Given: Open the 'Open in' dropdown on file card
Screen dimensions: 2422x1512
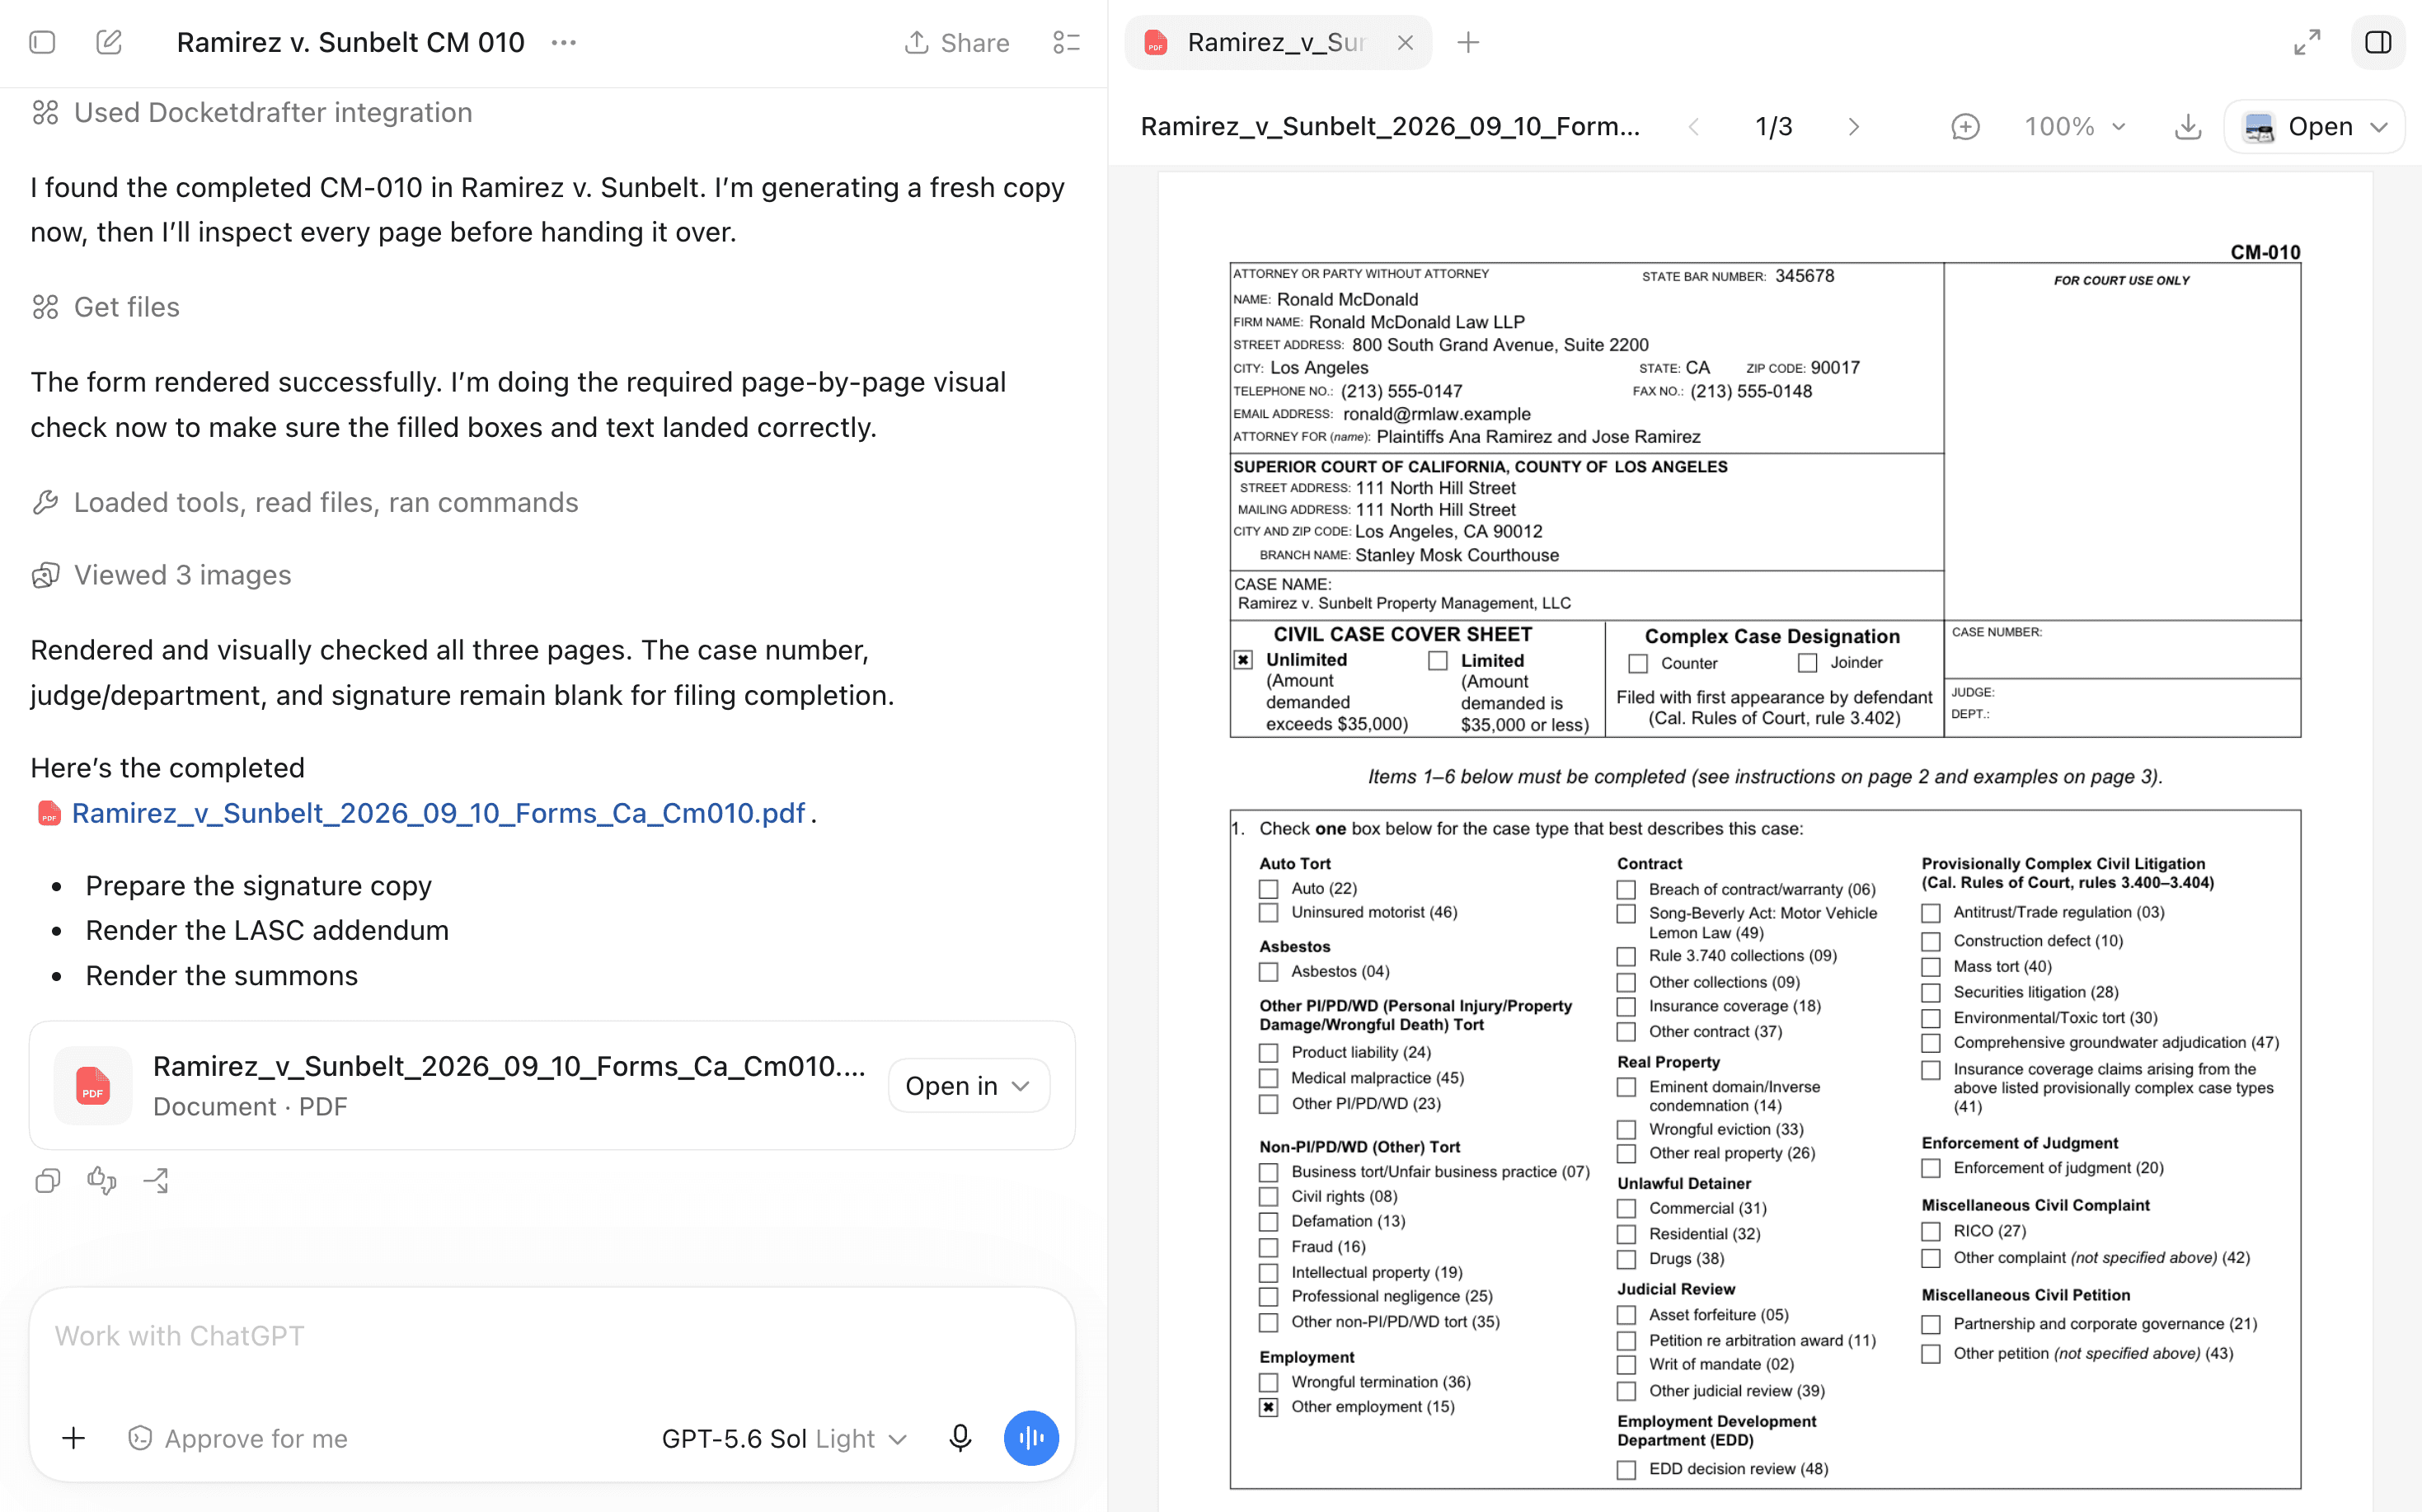Looking at the screenshot, I should 968,1086.
